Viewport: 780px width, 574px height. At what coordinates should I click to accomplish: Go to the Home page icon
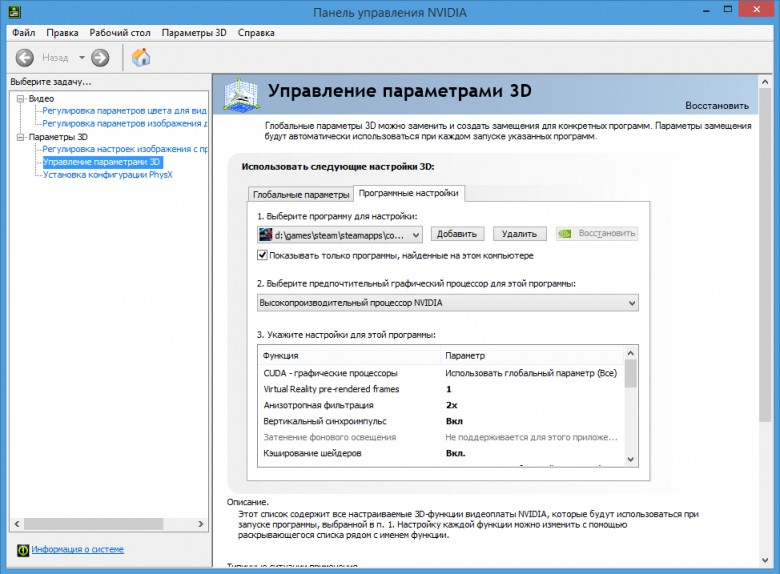(x=141, y=58)
